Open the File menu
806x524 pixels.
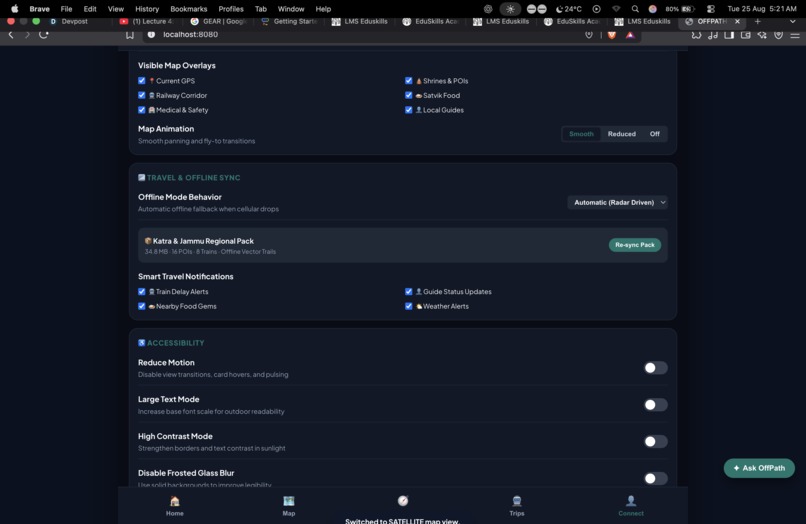click(66, 9)
